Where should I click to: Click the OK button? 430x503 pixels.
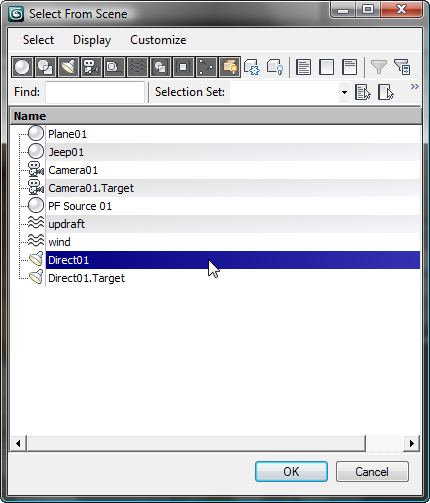pos(291,471)
